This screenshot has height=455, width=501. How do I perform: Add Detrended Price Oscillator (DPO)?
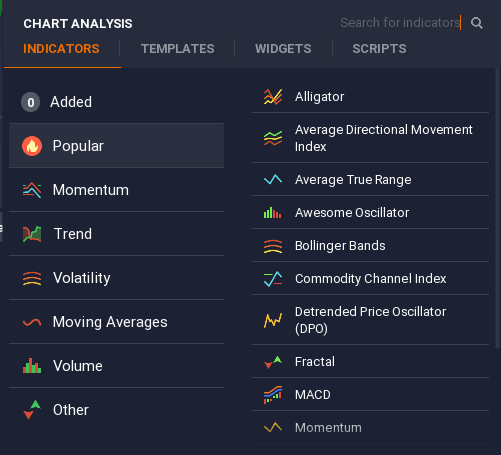[370, 320]
